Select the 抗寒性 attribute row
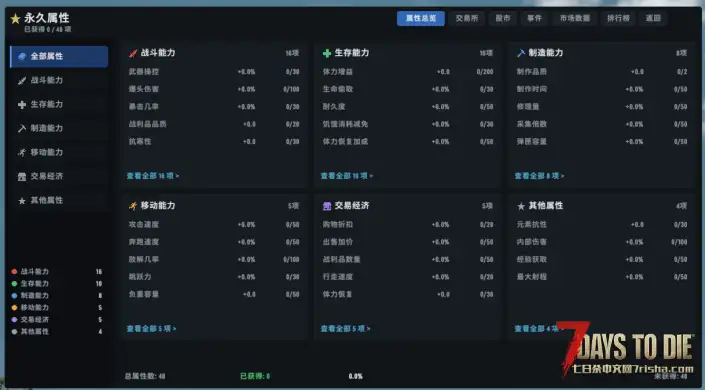This screenshot has width=705, height=390. click(214, 142)
